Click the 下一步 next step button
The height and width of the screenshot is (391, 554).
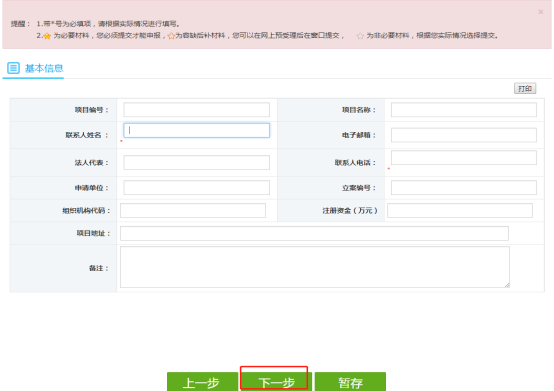click(x=276, y=382)
